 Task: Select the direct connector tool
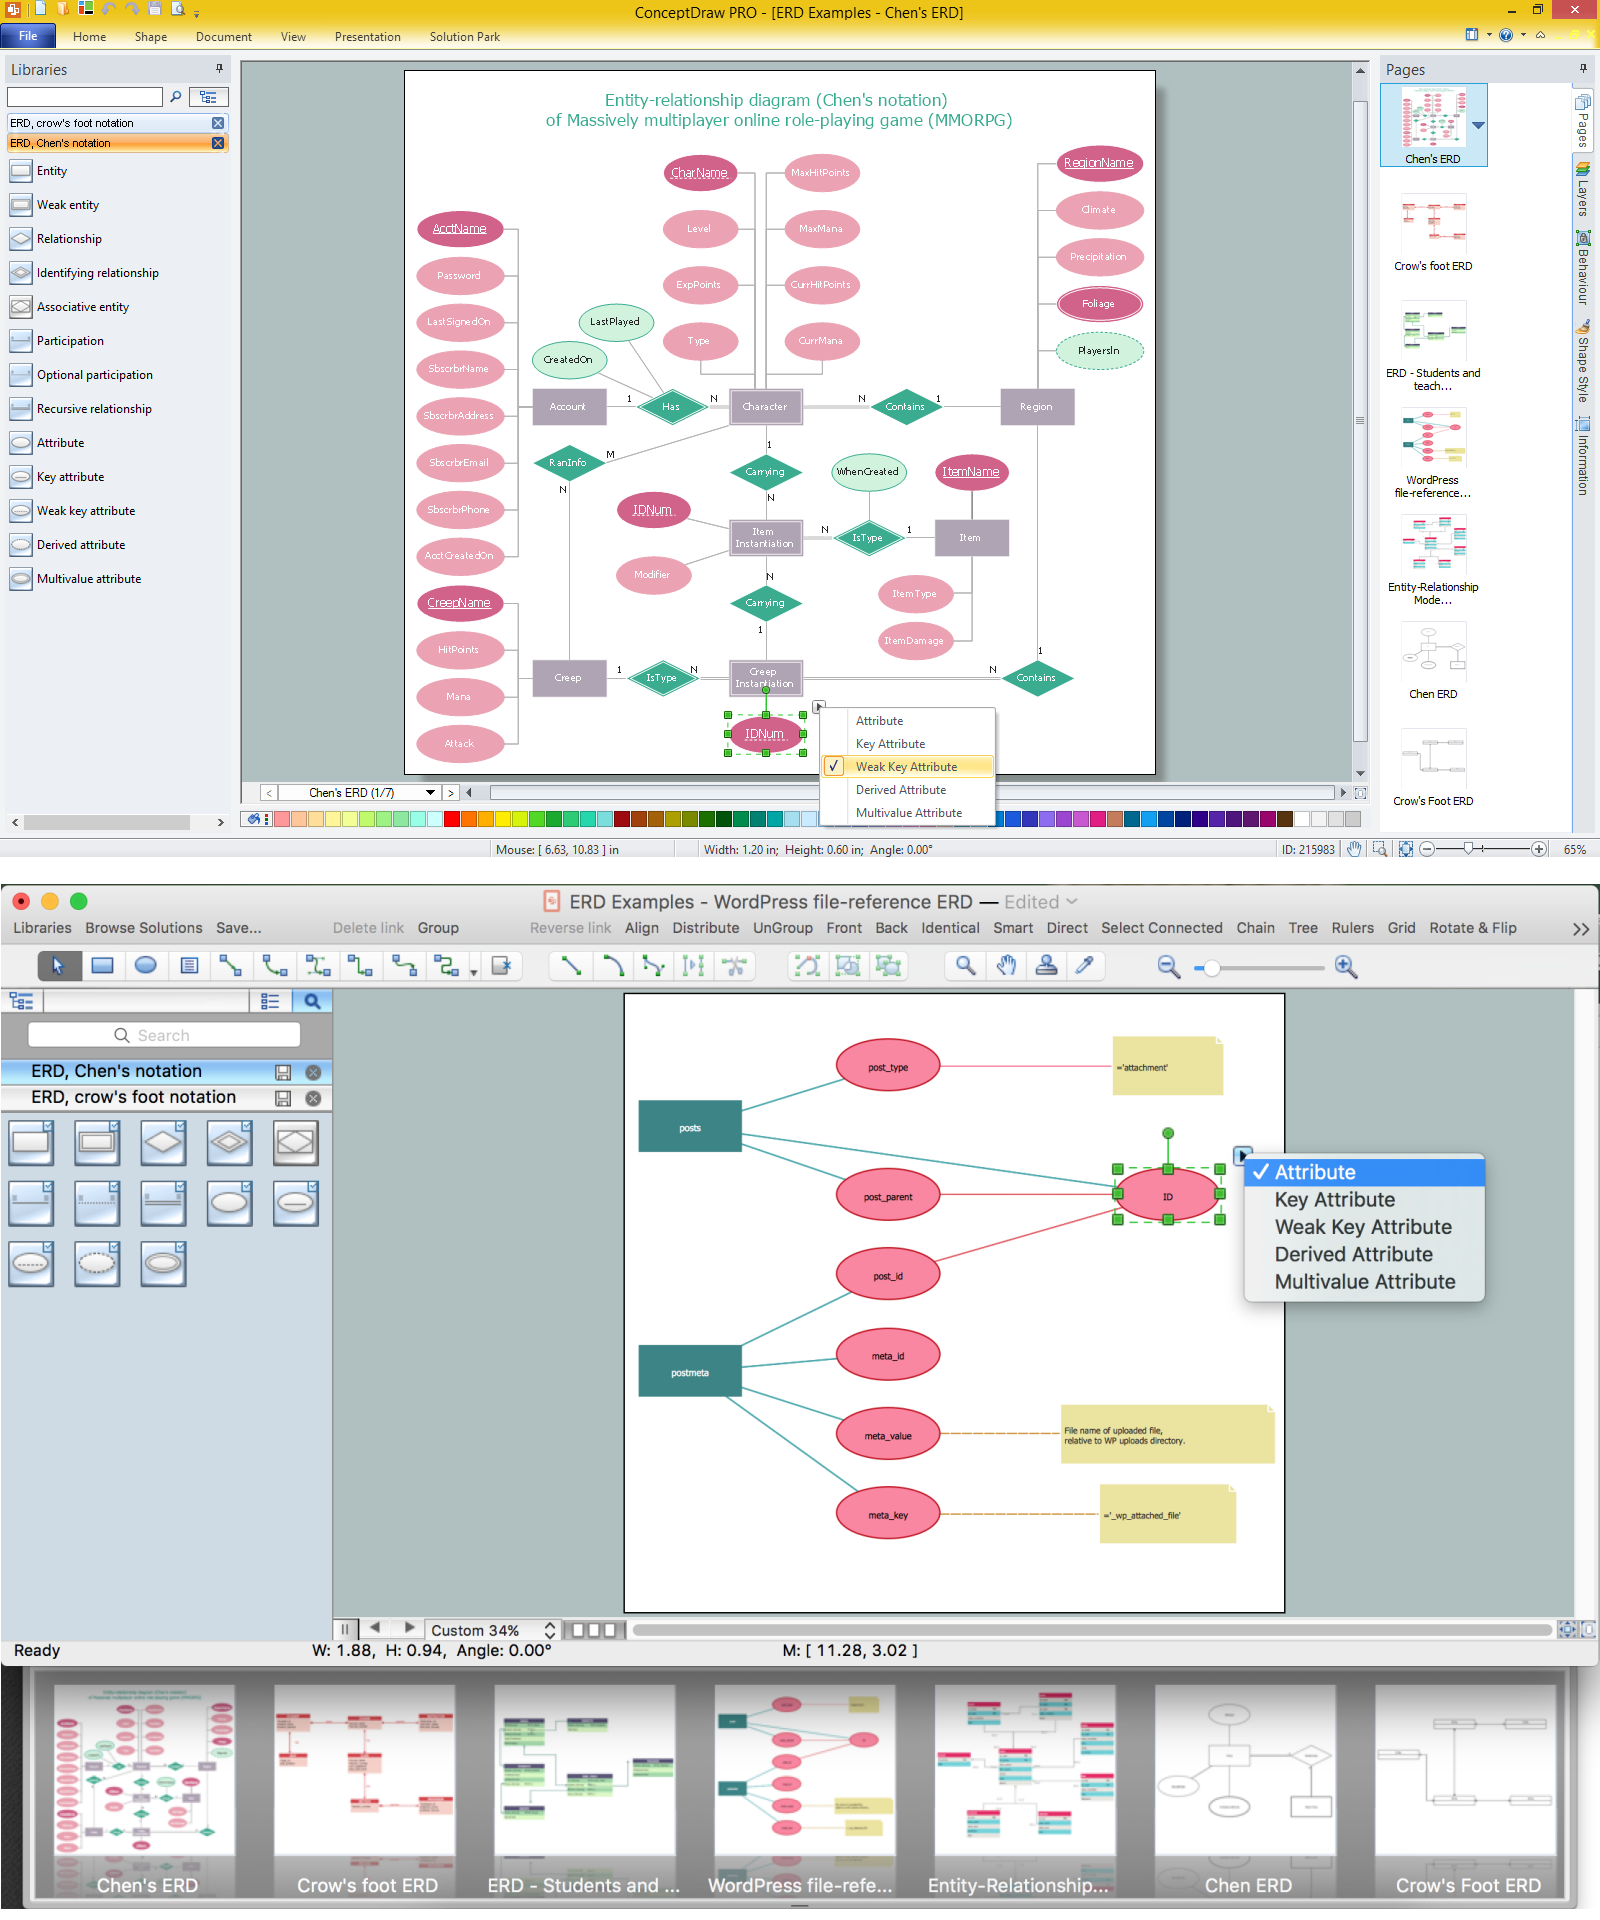pos(230,966)
